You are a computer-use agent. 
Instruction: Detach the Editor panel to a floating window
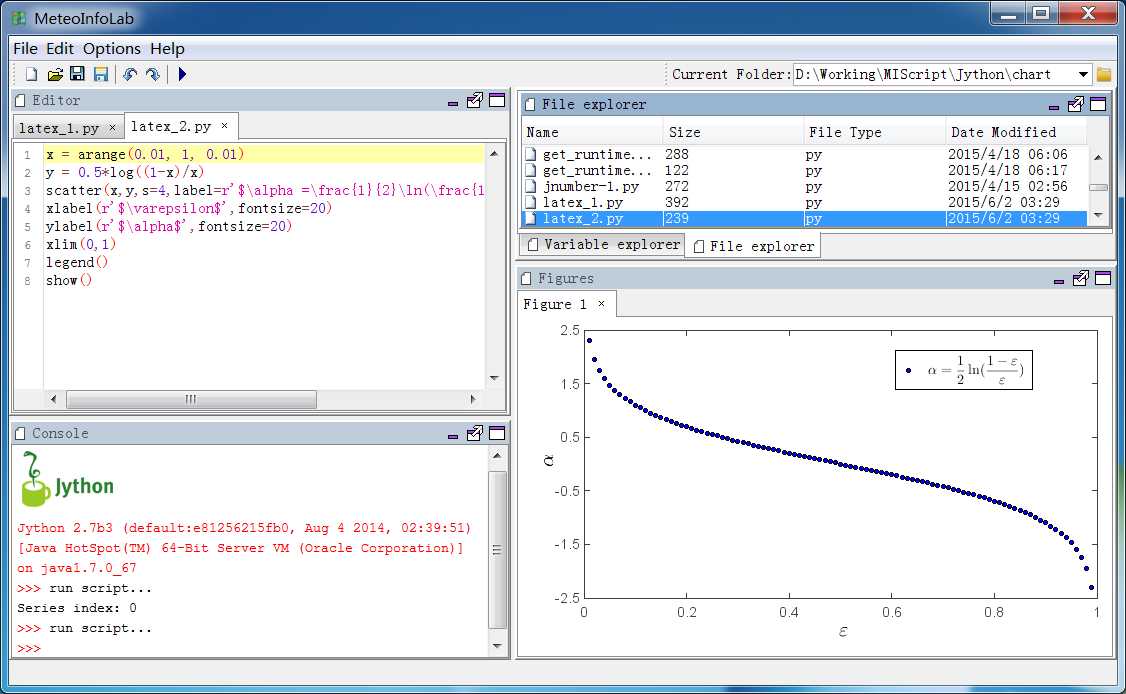(x=475, y=100)
